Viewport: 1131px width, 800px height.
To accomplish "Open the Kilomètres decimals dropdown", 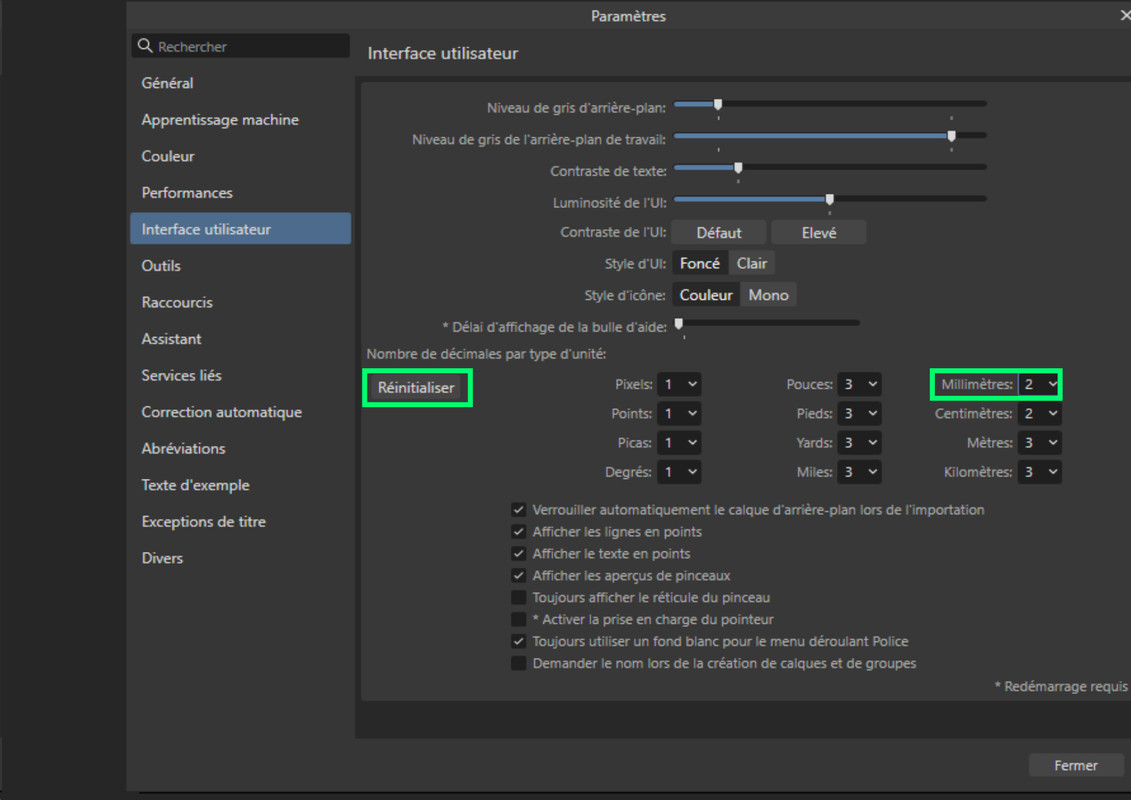I will pos(1039,472).
